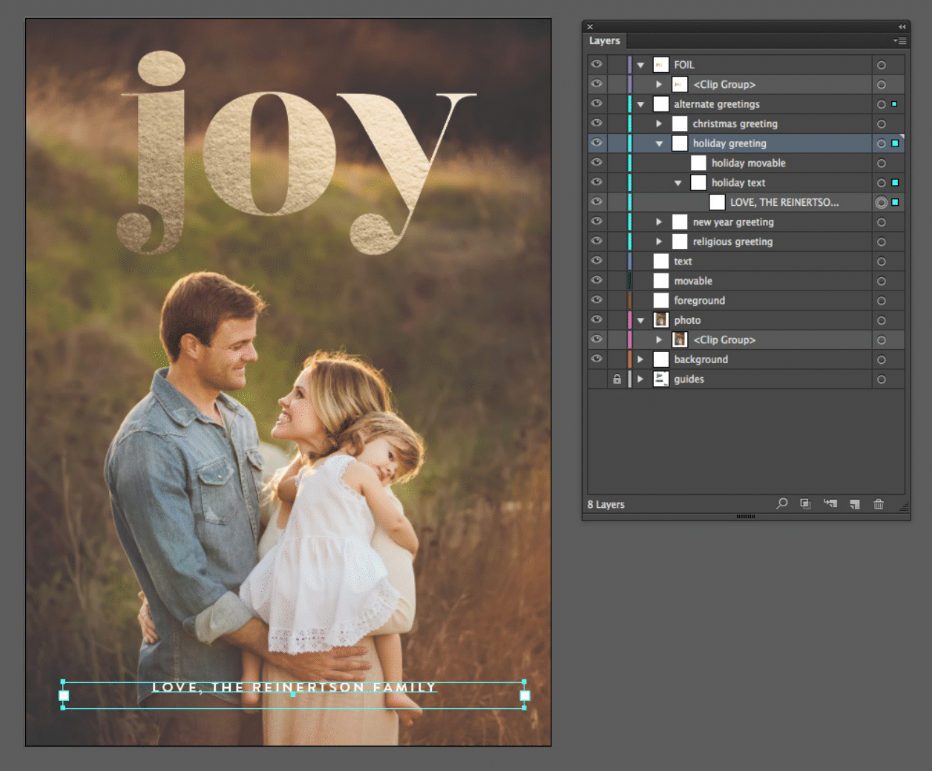Expand the new year greeting sublayer
Screen dimensions: 932x771
pos(659,222)
